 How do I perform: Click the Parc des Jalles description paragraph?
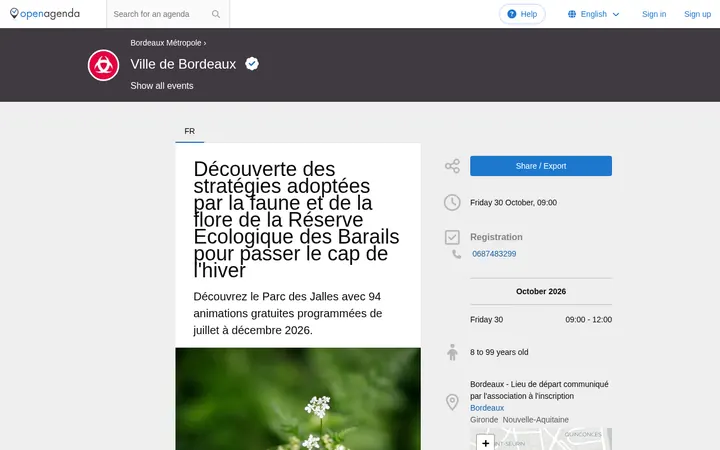point(287,313)
